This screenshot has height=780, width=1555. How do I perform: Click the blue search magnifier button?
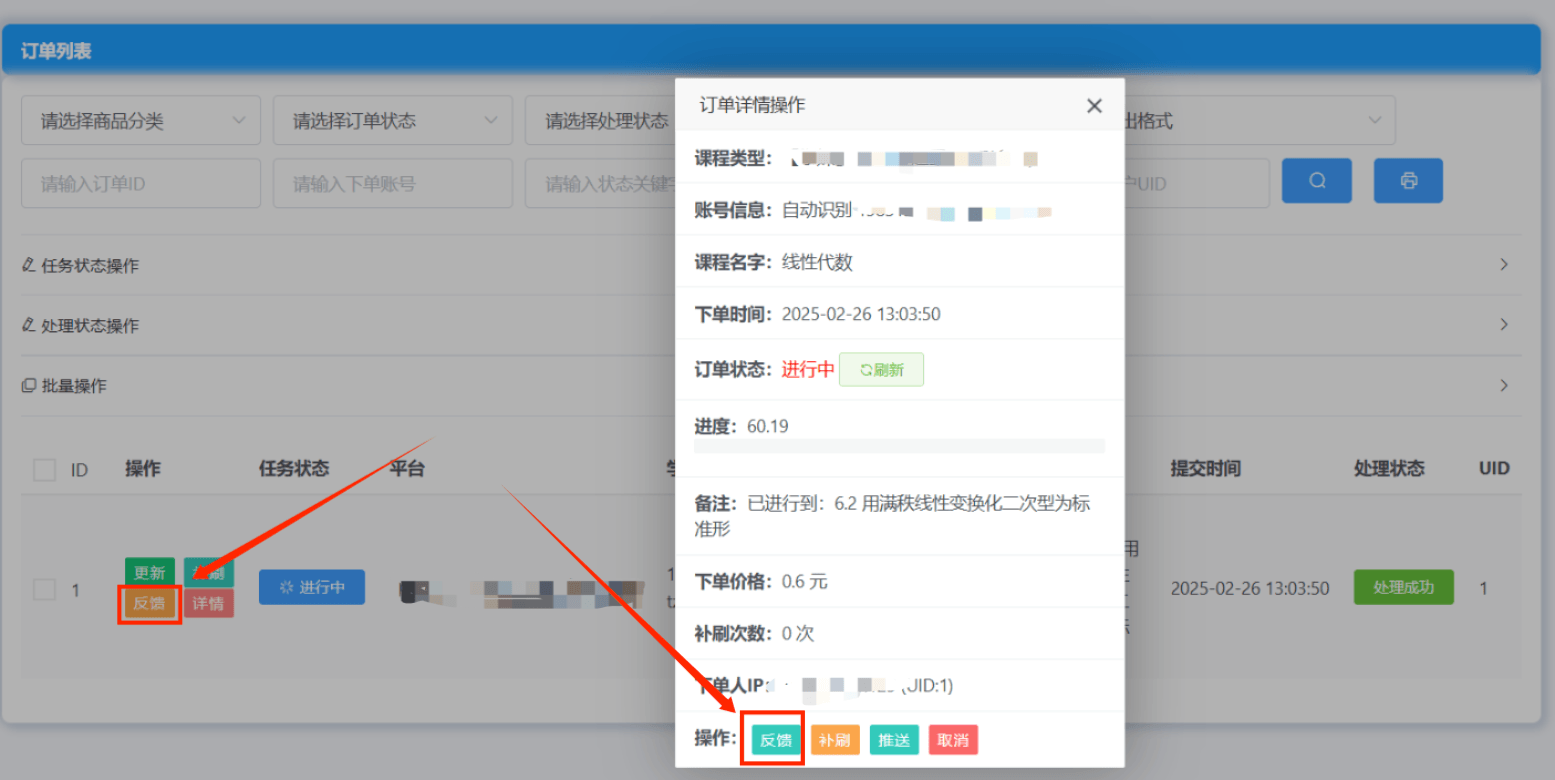[x=1317, y=181]
